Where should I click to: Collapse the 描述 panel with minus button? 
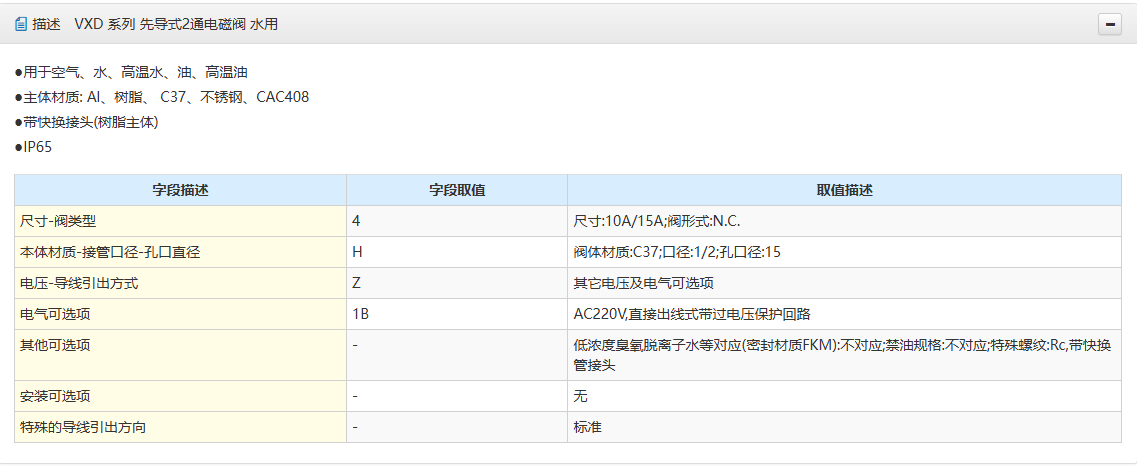(x=1109, y=25)
